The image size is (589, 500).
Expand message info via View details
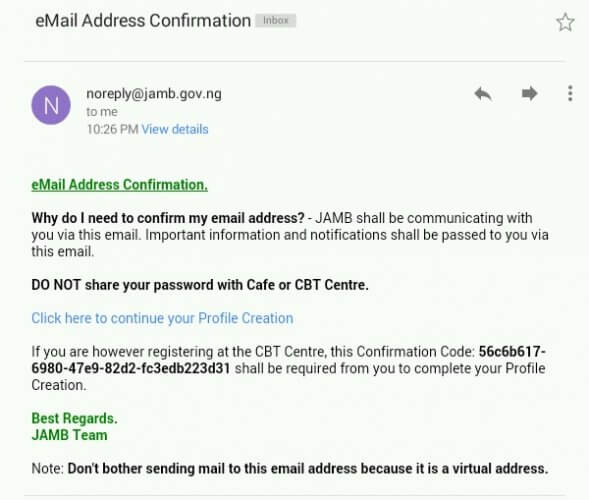click(175, 129)
